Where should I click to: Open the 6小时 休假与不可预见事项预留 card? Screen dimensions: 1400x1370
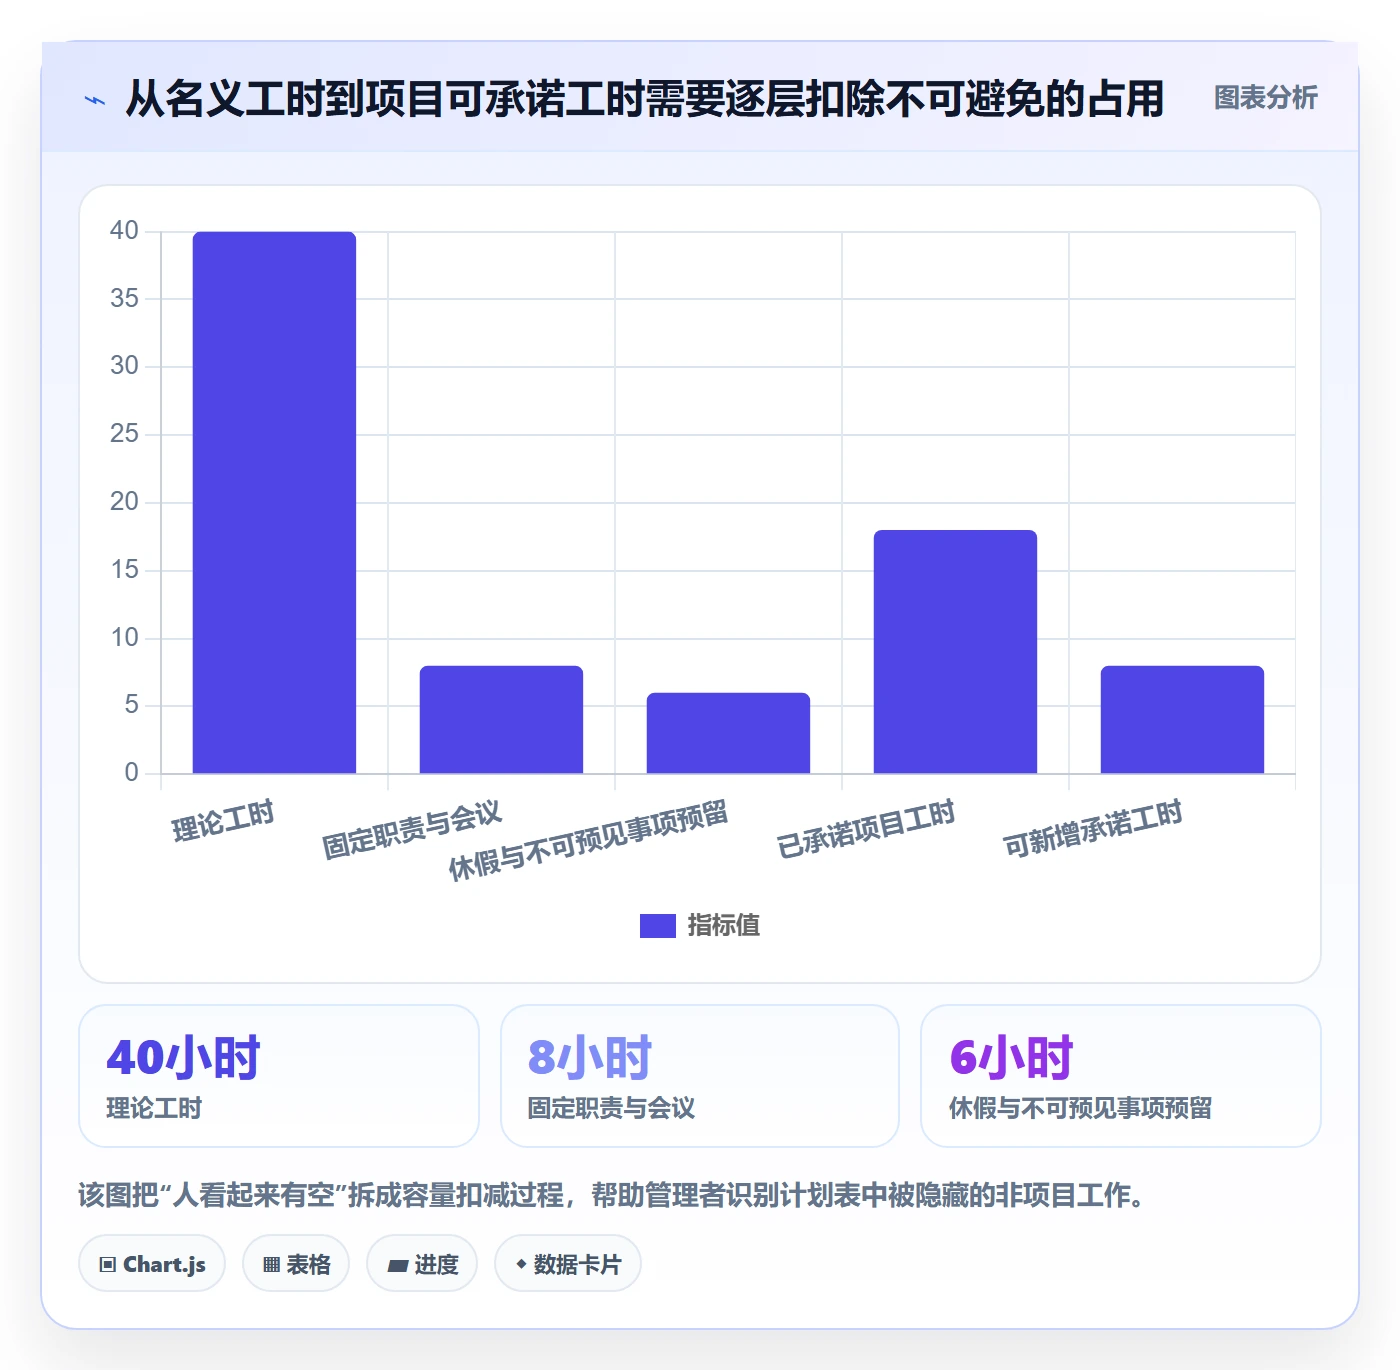tap(1121, 1076)
